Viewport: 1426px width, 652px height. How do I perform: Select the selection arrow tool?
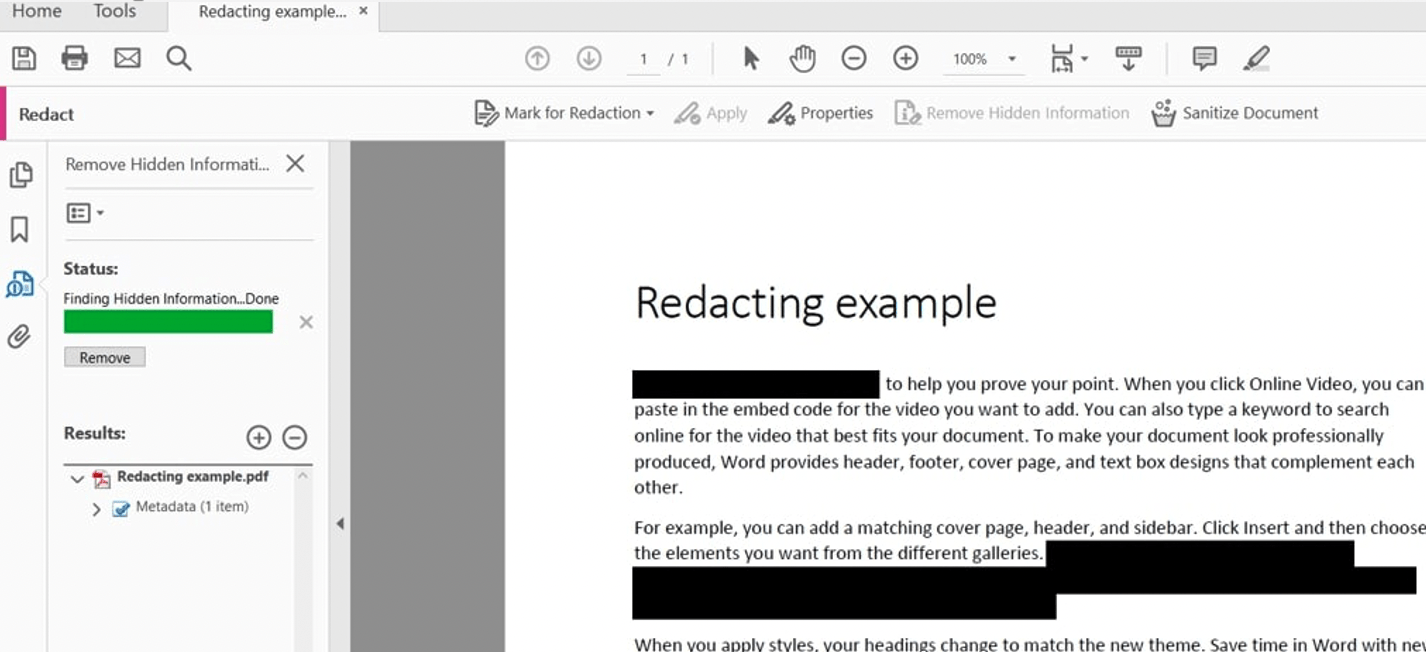pyautogui.click(x=748, y=57)
